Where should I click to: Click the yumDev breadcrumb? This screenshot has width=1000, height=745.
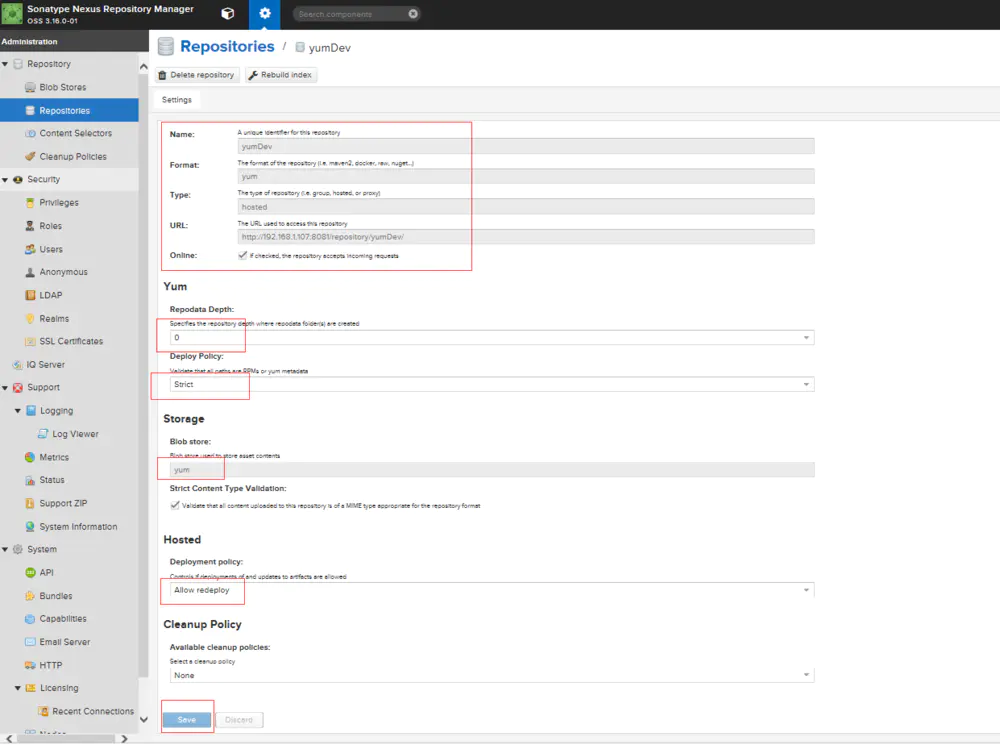click(329, 48)
